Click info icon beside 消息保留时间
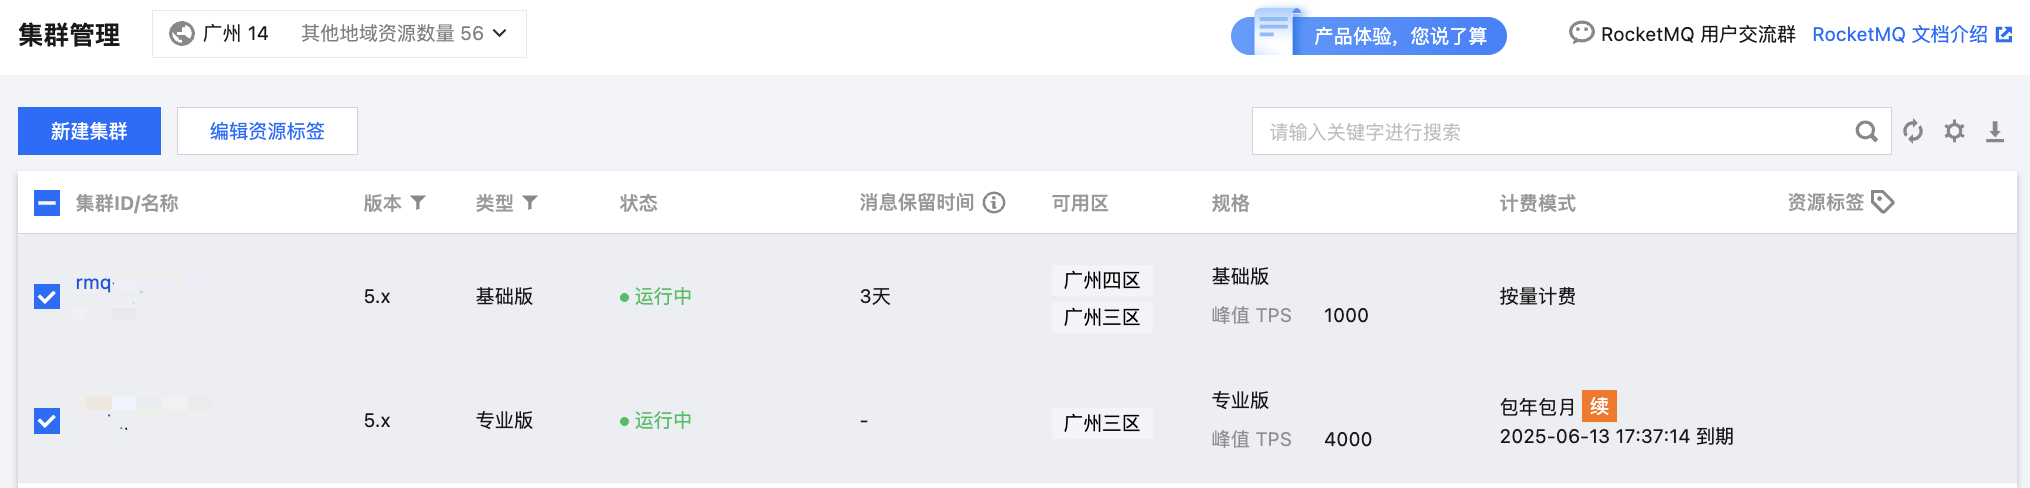This screenshot has height=488, width=2030. (x=994, y=203)
